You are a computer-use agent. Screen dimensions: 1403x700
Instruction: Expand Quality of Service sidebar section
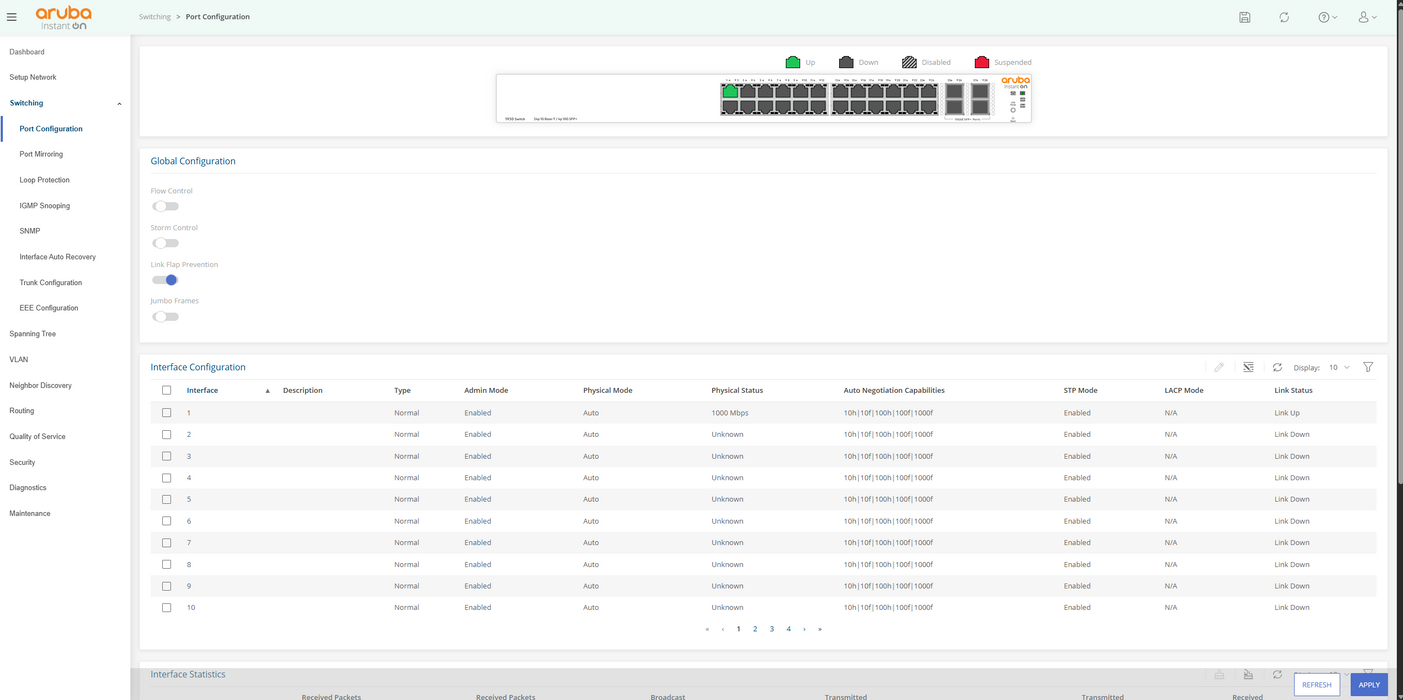tap(38, 436)
